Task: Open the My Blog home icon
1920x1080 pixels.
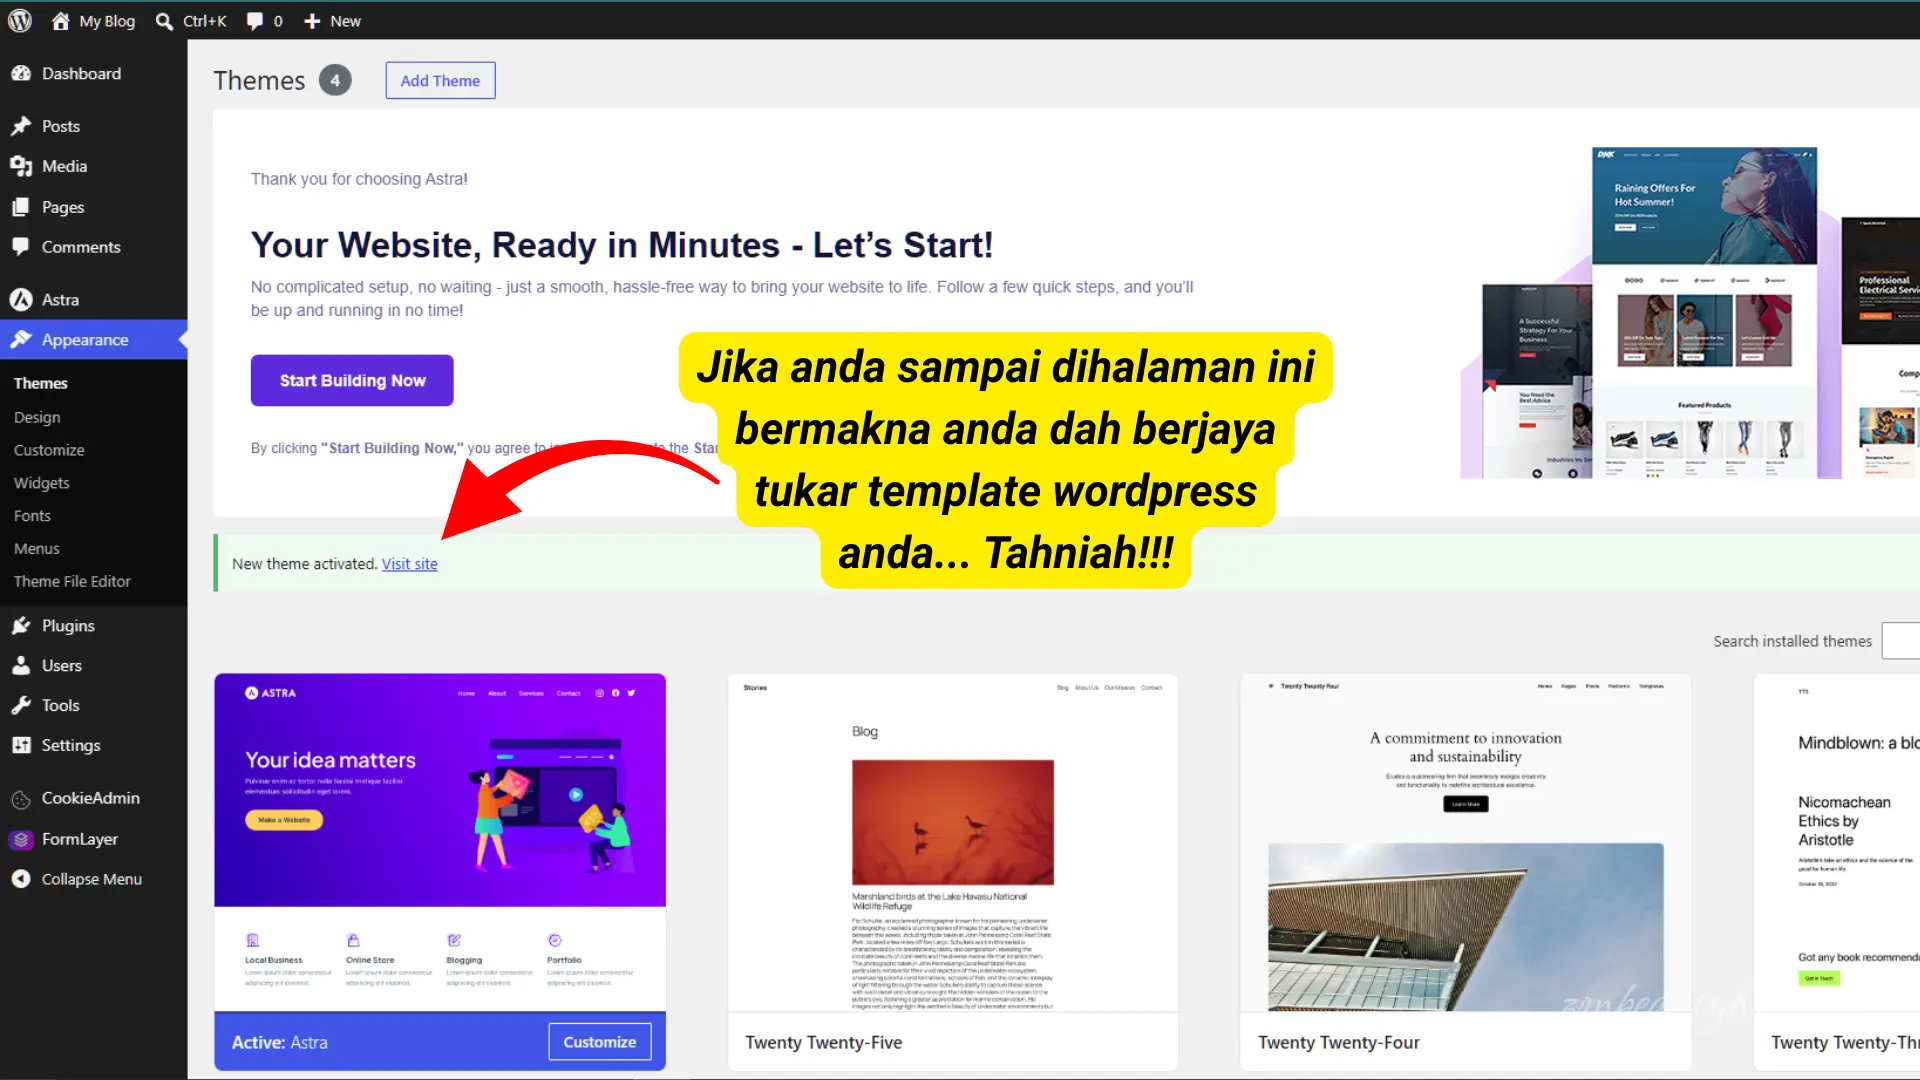Action: (60, 21)
